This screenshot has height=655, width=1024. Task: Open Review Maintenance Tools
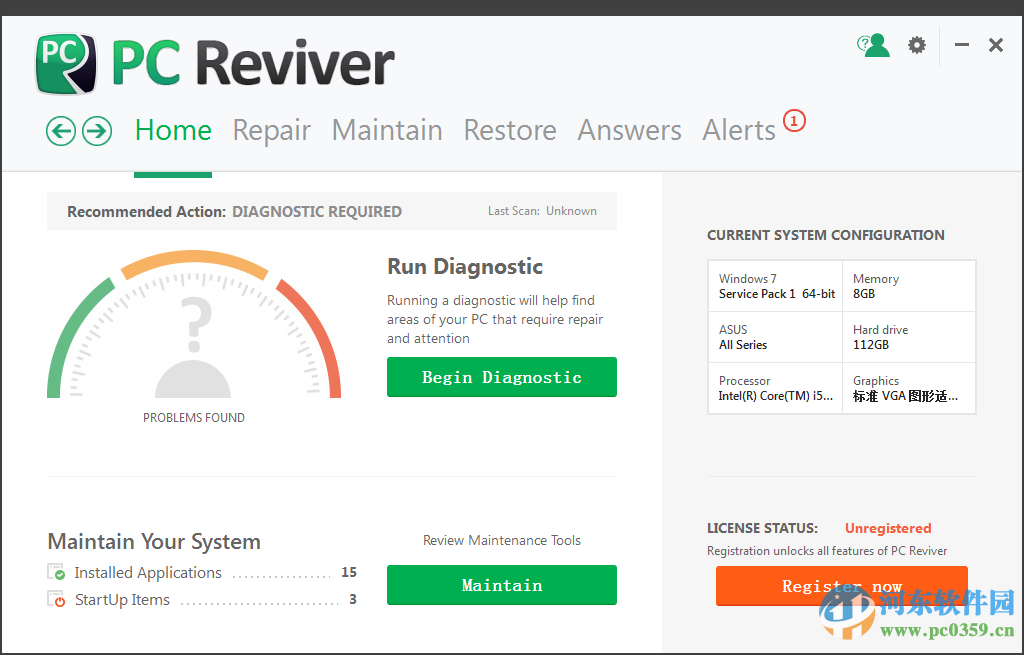(x=501, y=540)
